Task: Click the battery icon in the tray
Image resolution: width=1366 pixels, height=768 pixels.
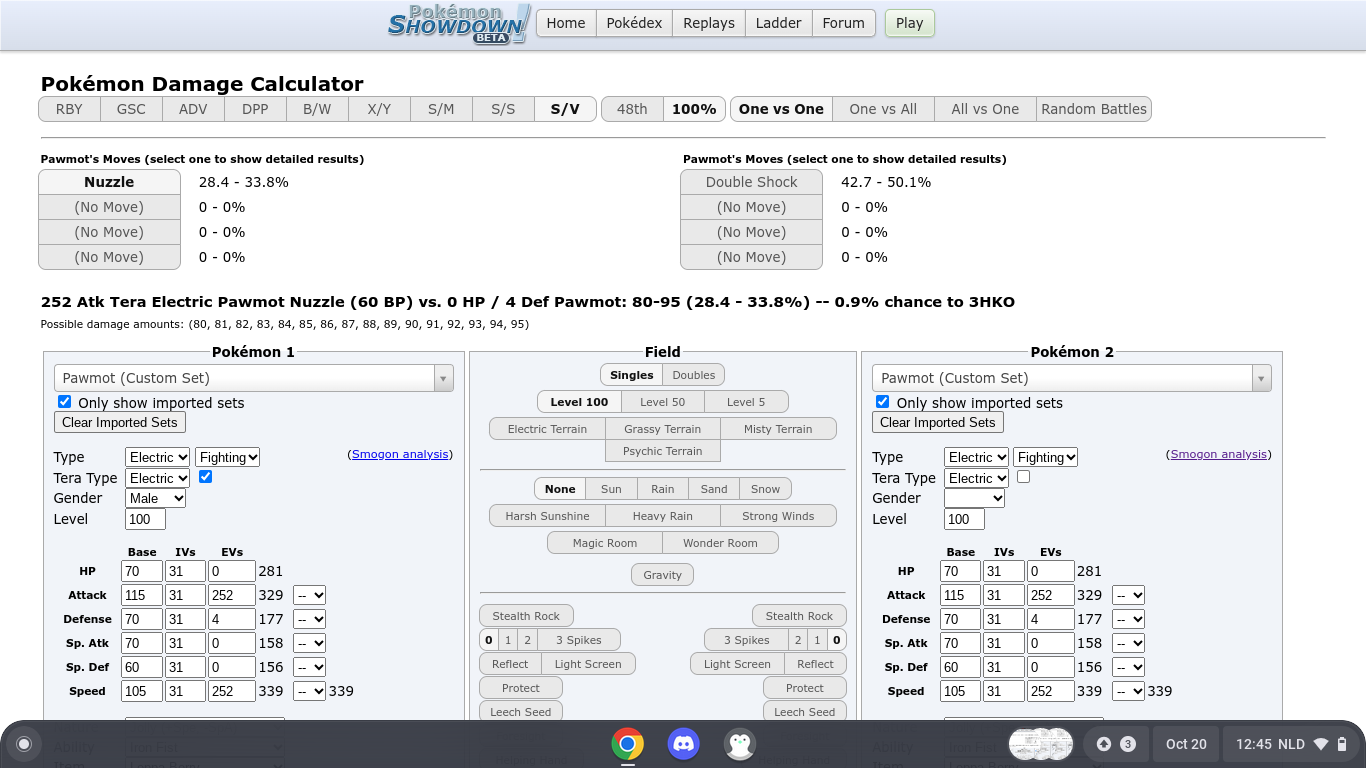Action: click(x=1342, y=744)
